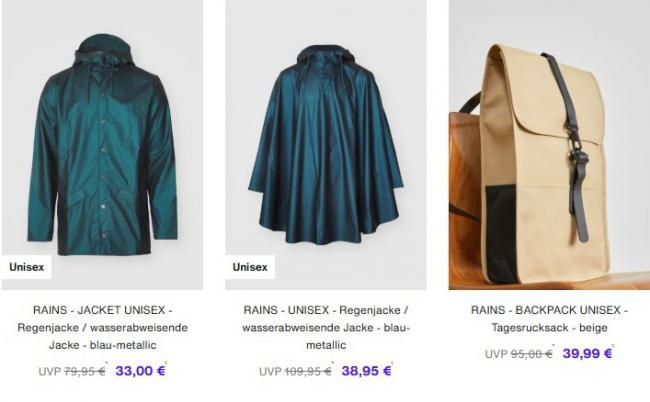Click 'wasserabweisende Jacke - blau-' poncho text
The image size is (650, 402).
(x=326, y=327)
